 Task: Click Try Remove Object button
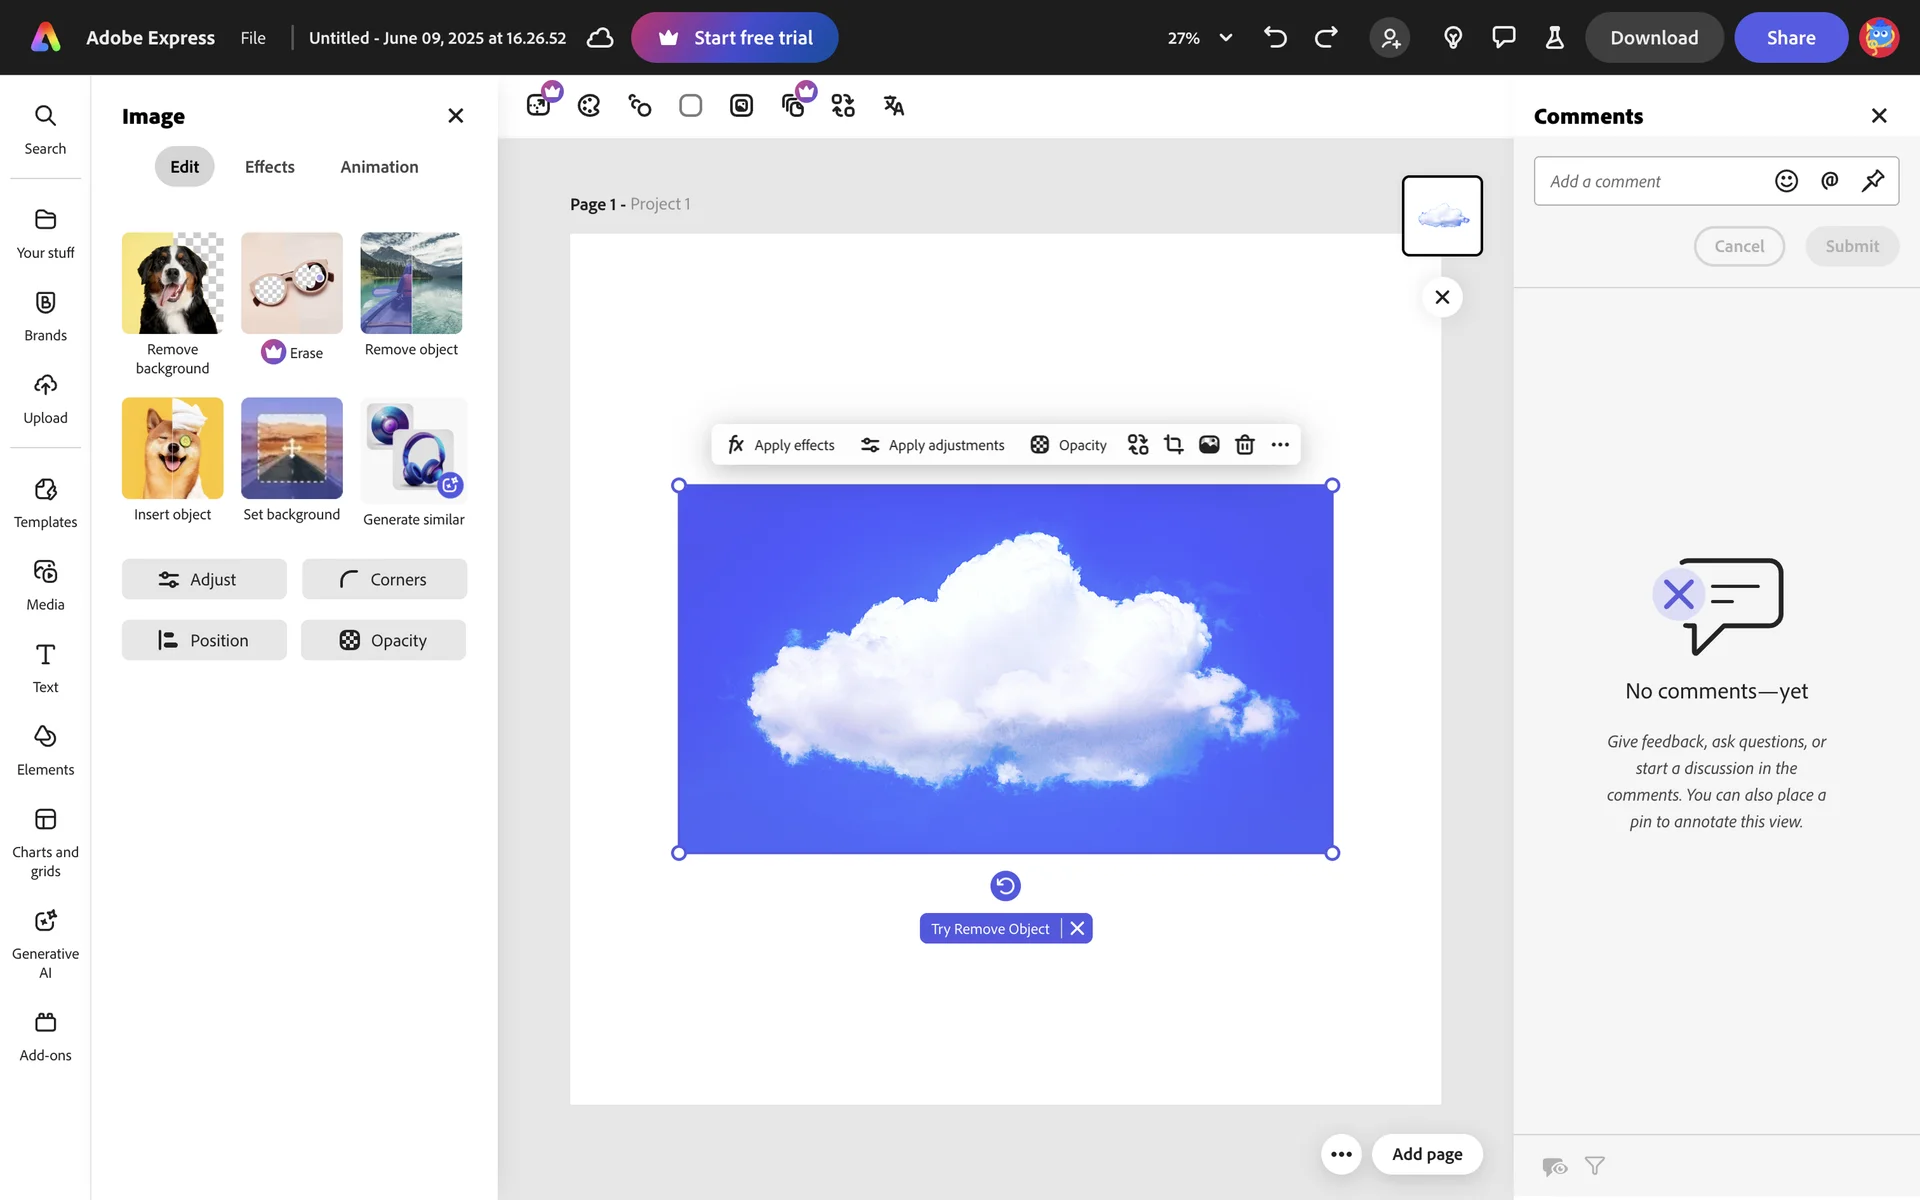[x=990, y=929]
